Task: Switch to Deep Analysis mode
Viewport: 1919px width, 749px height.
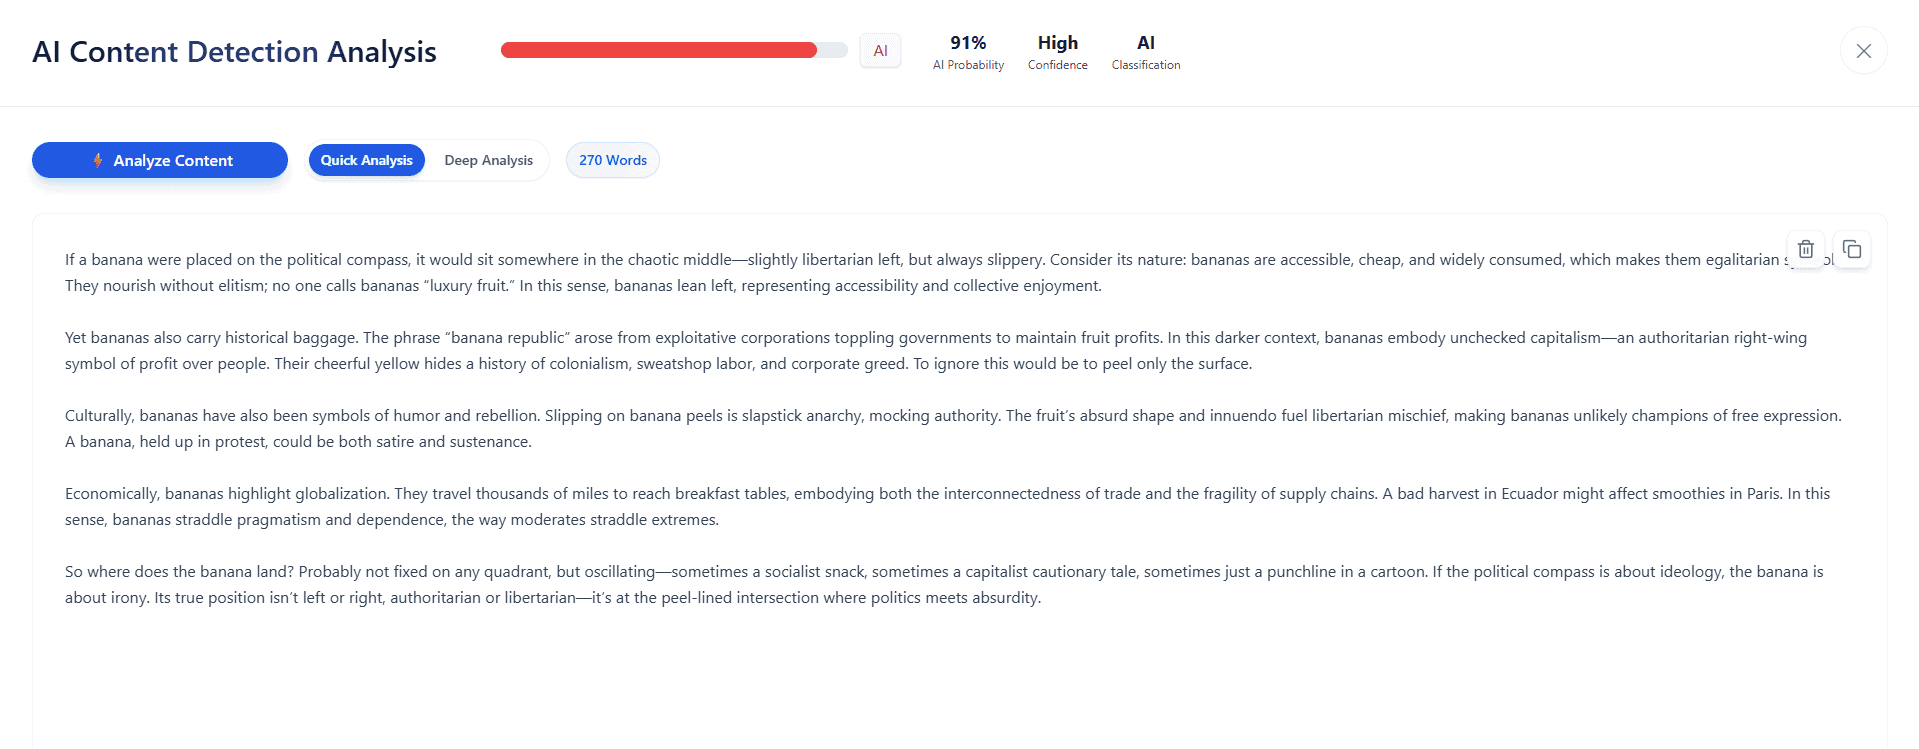Action: [488, 160]
